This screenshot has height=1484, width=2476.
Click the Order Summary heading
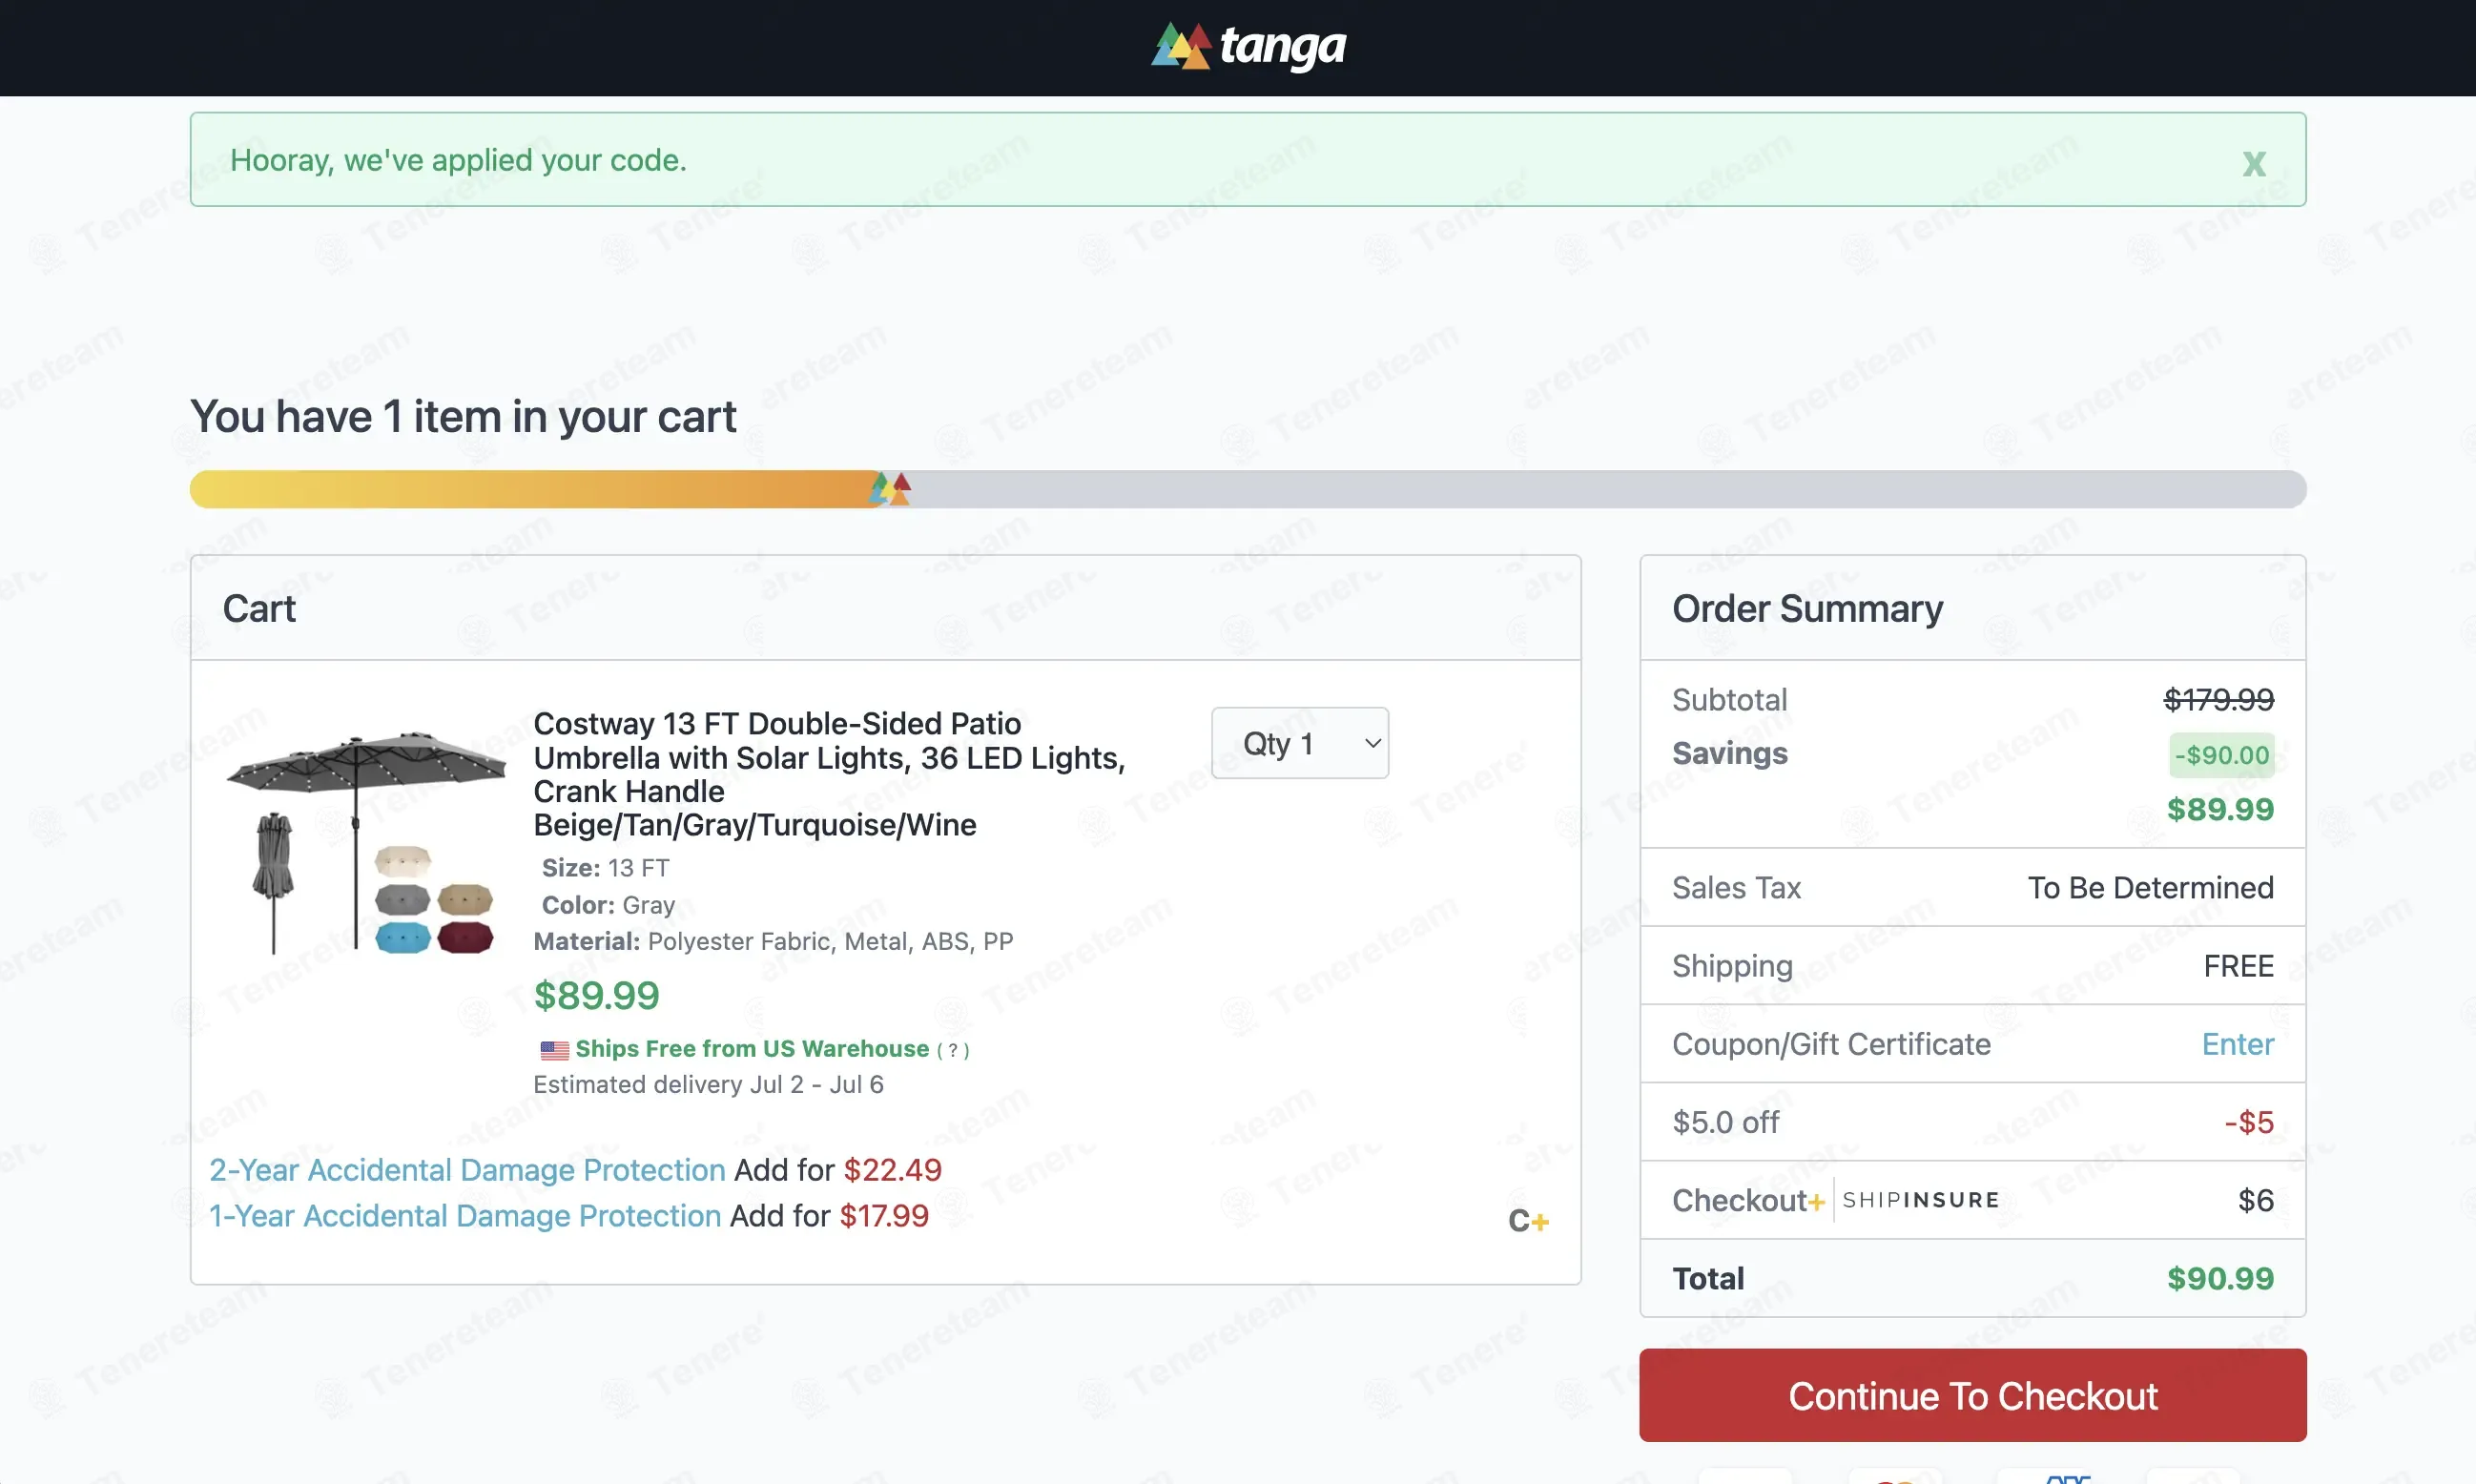1807,608
